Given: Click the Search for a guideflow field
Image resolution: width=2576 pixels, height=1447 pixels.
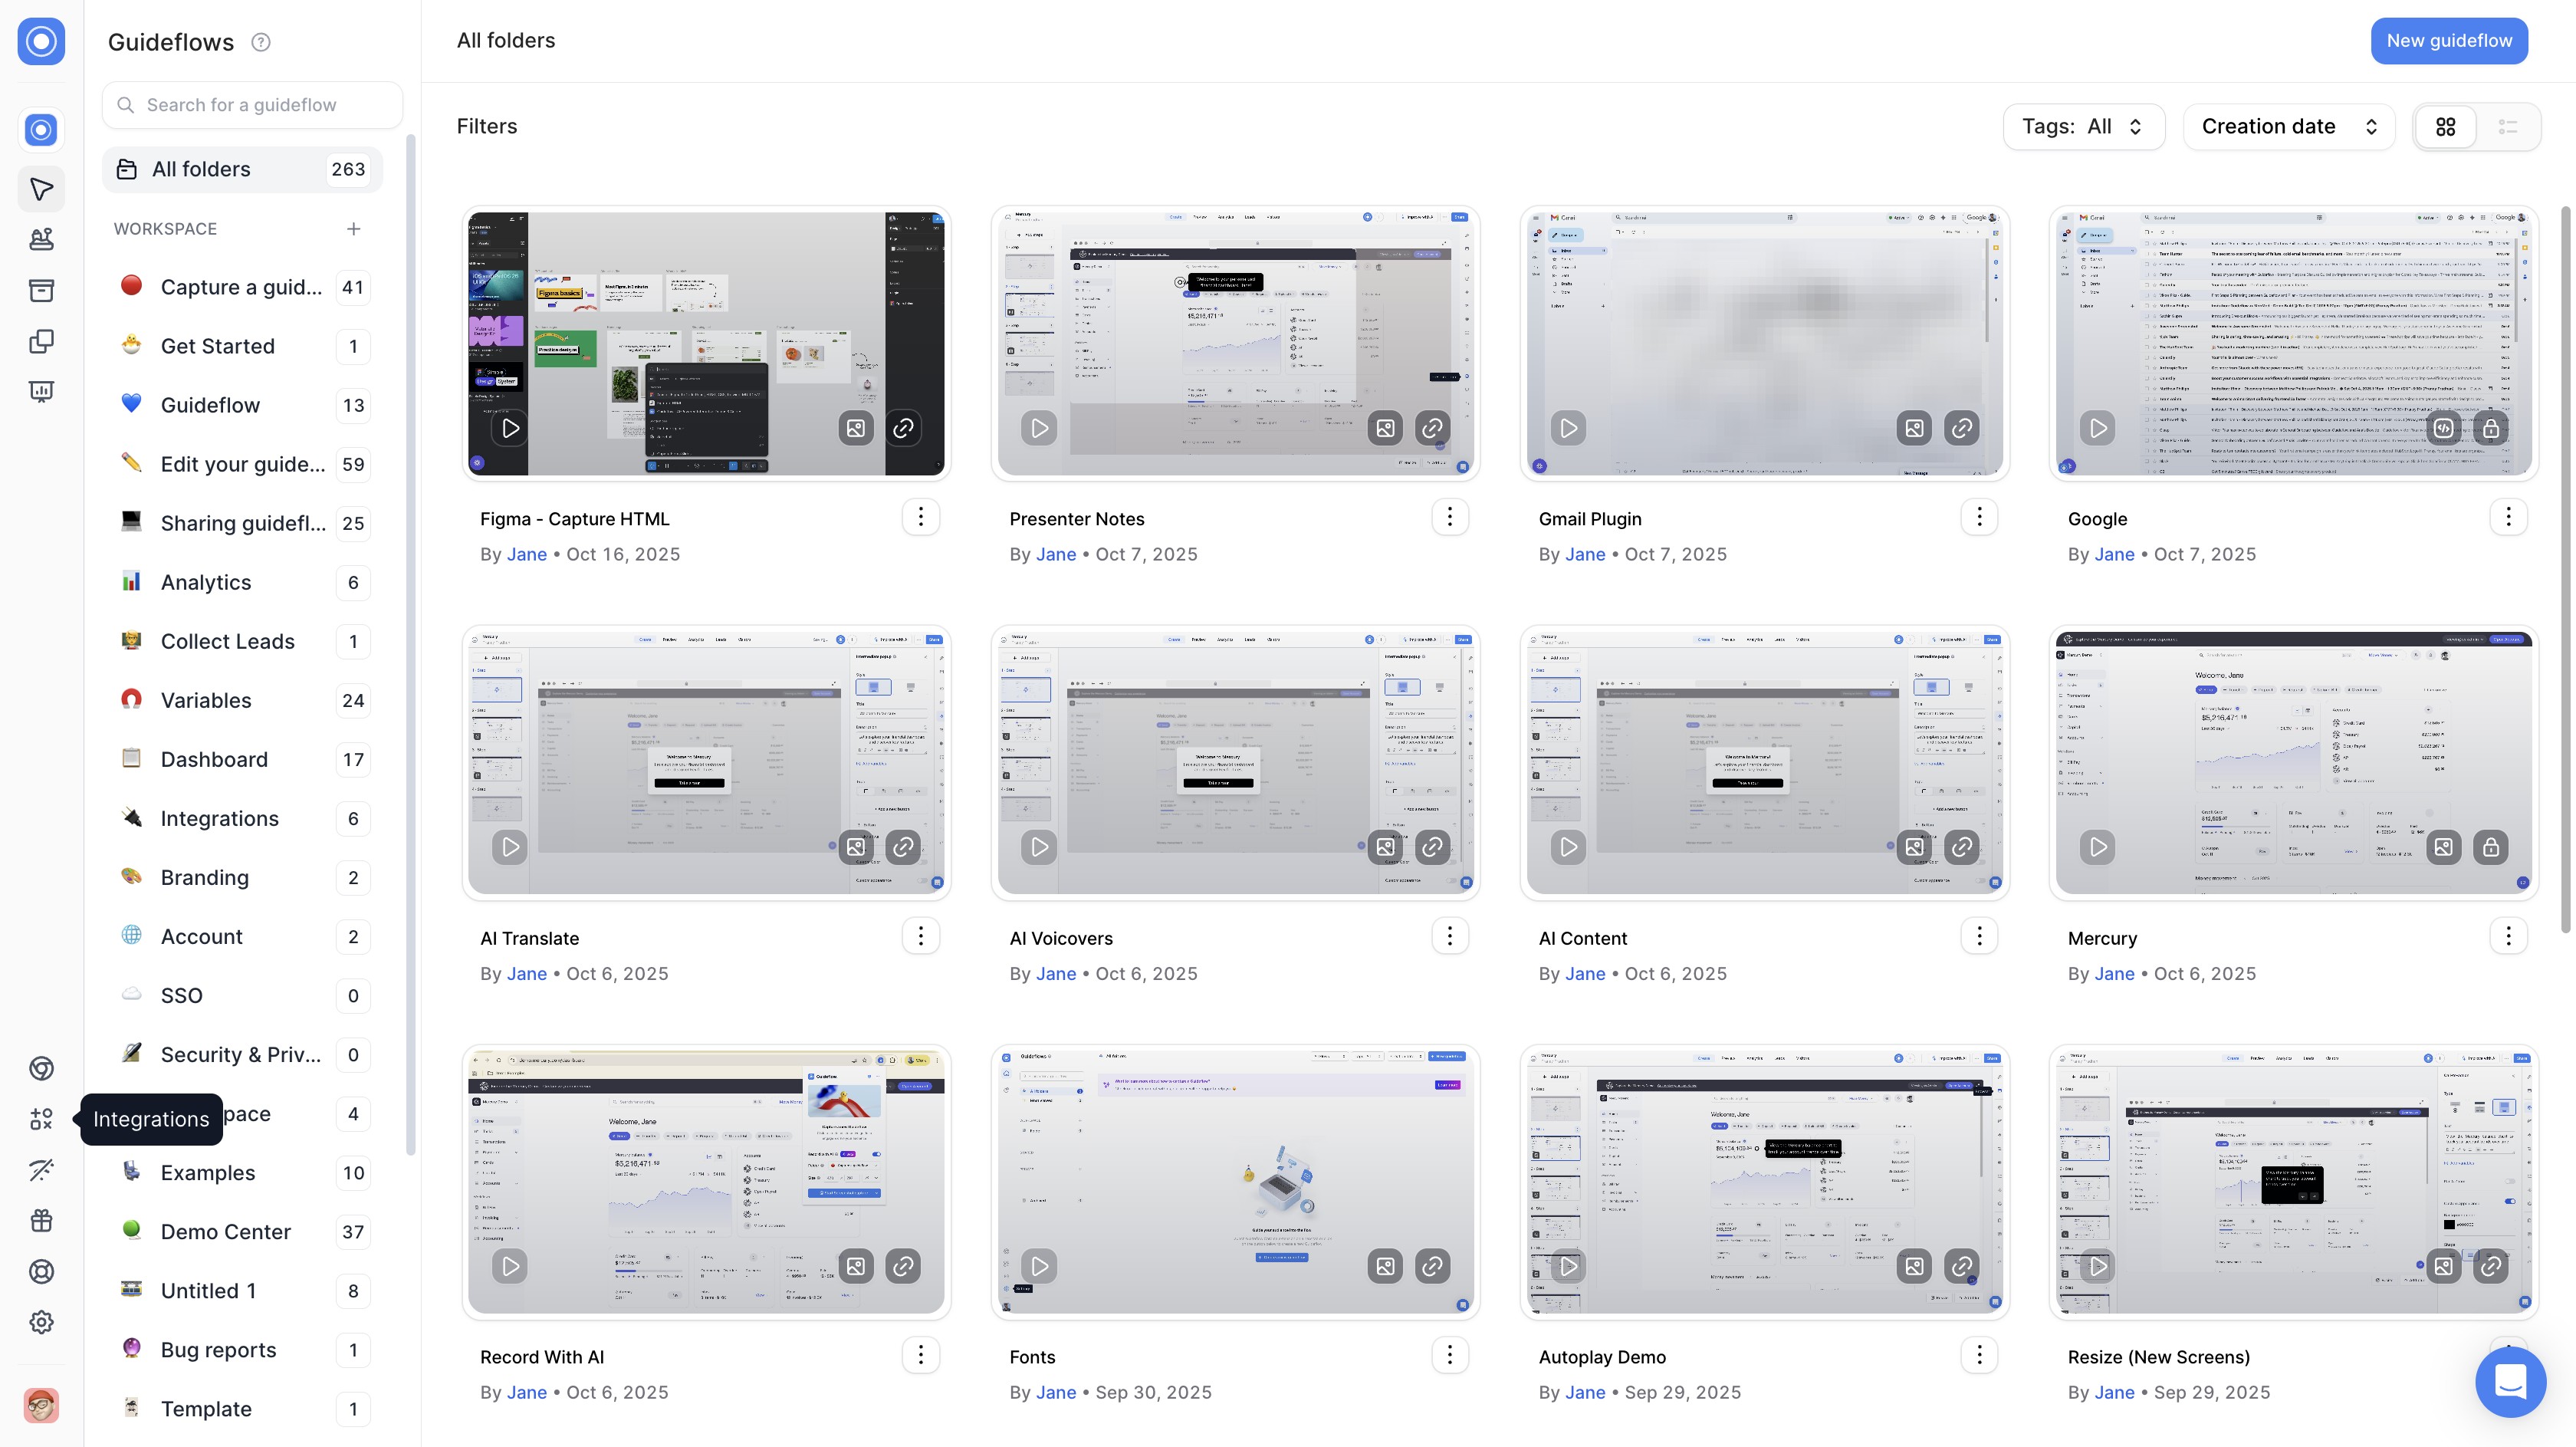Looking at the screenshot, I should pos(253,105).
